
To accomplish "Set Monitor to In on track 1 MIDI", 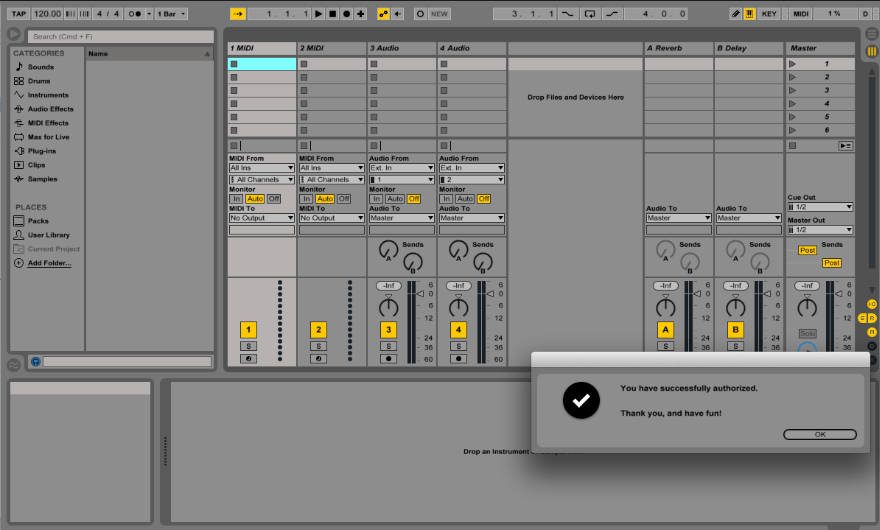I will point(236,199).
